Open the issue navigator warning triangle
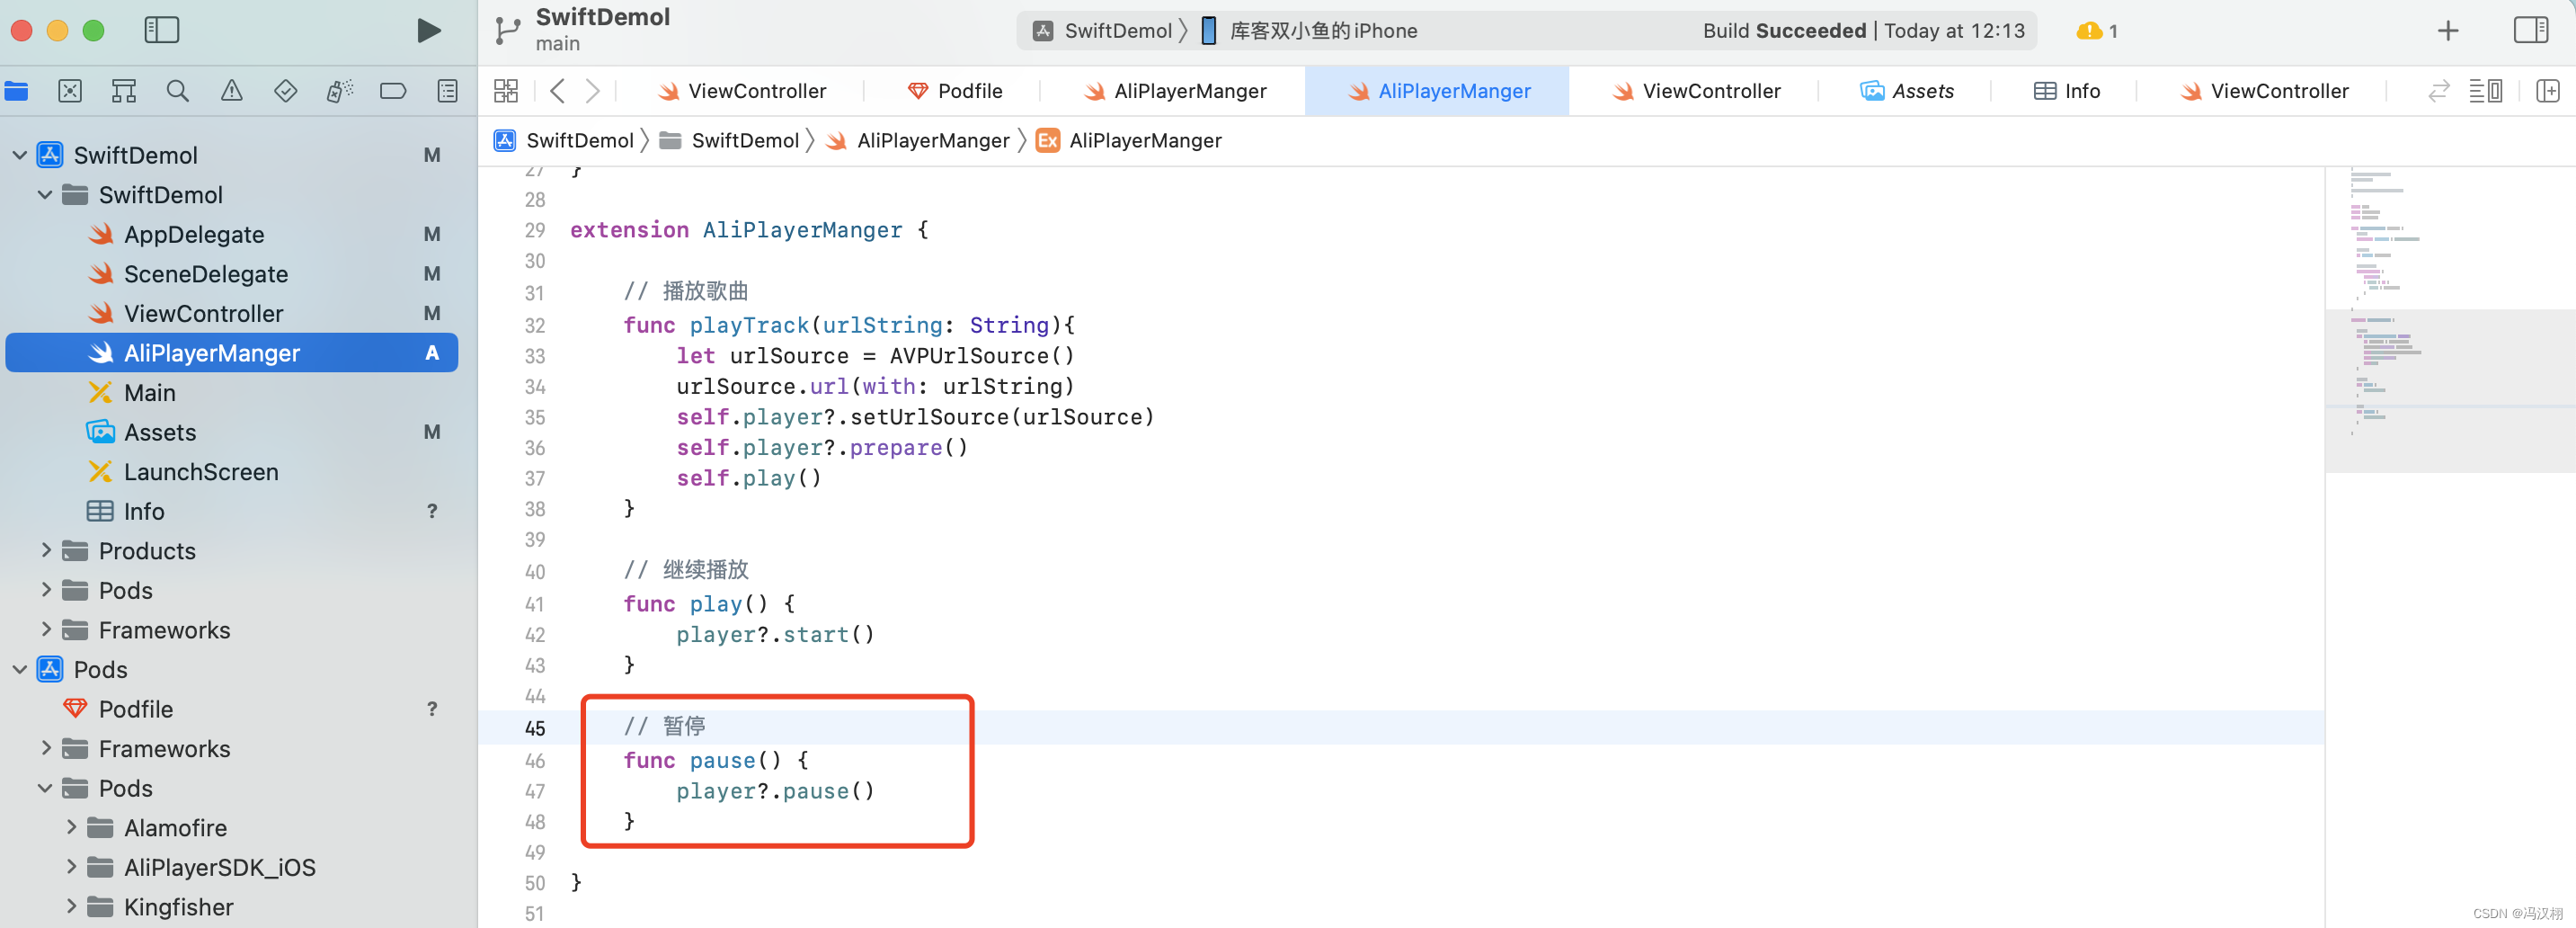The width and height of the screenshot is (2576, 928). coord(232,91)
